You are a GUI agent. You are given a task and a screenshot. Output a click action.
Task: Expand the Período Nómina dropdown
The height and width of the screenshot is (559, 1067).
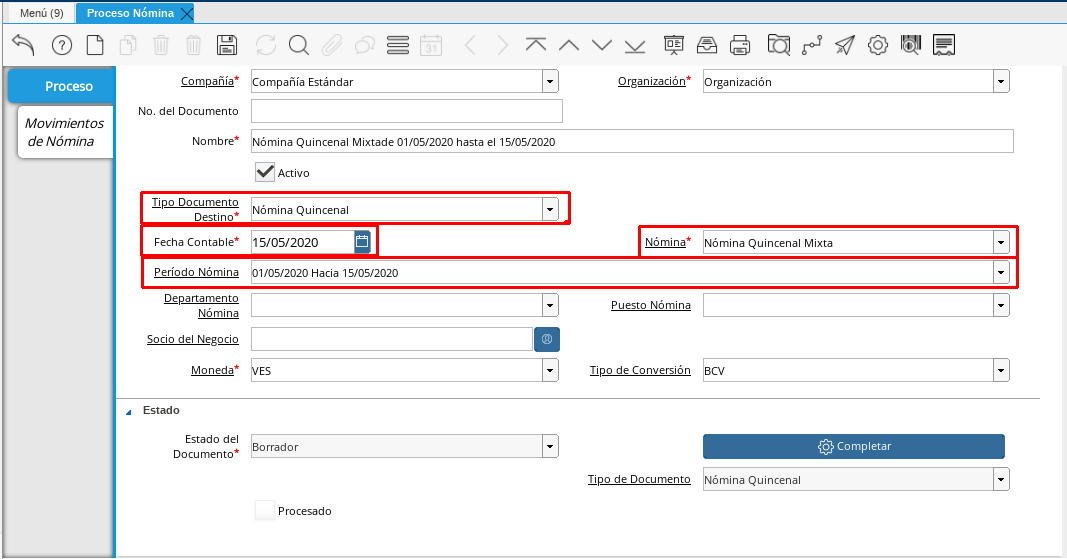coord(1001,272)
